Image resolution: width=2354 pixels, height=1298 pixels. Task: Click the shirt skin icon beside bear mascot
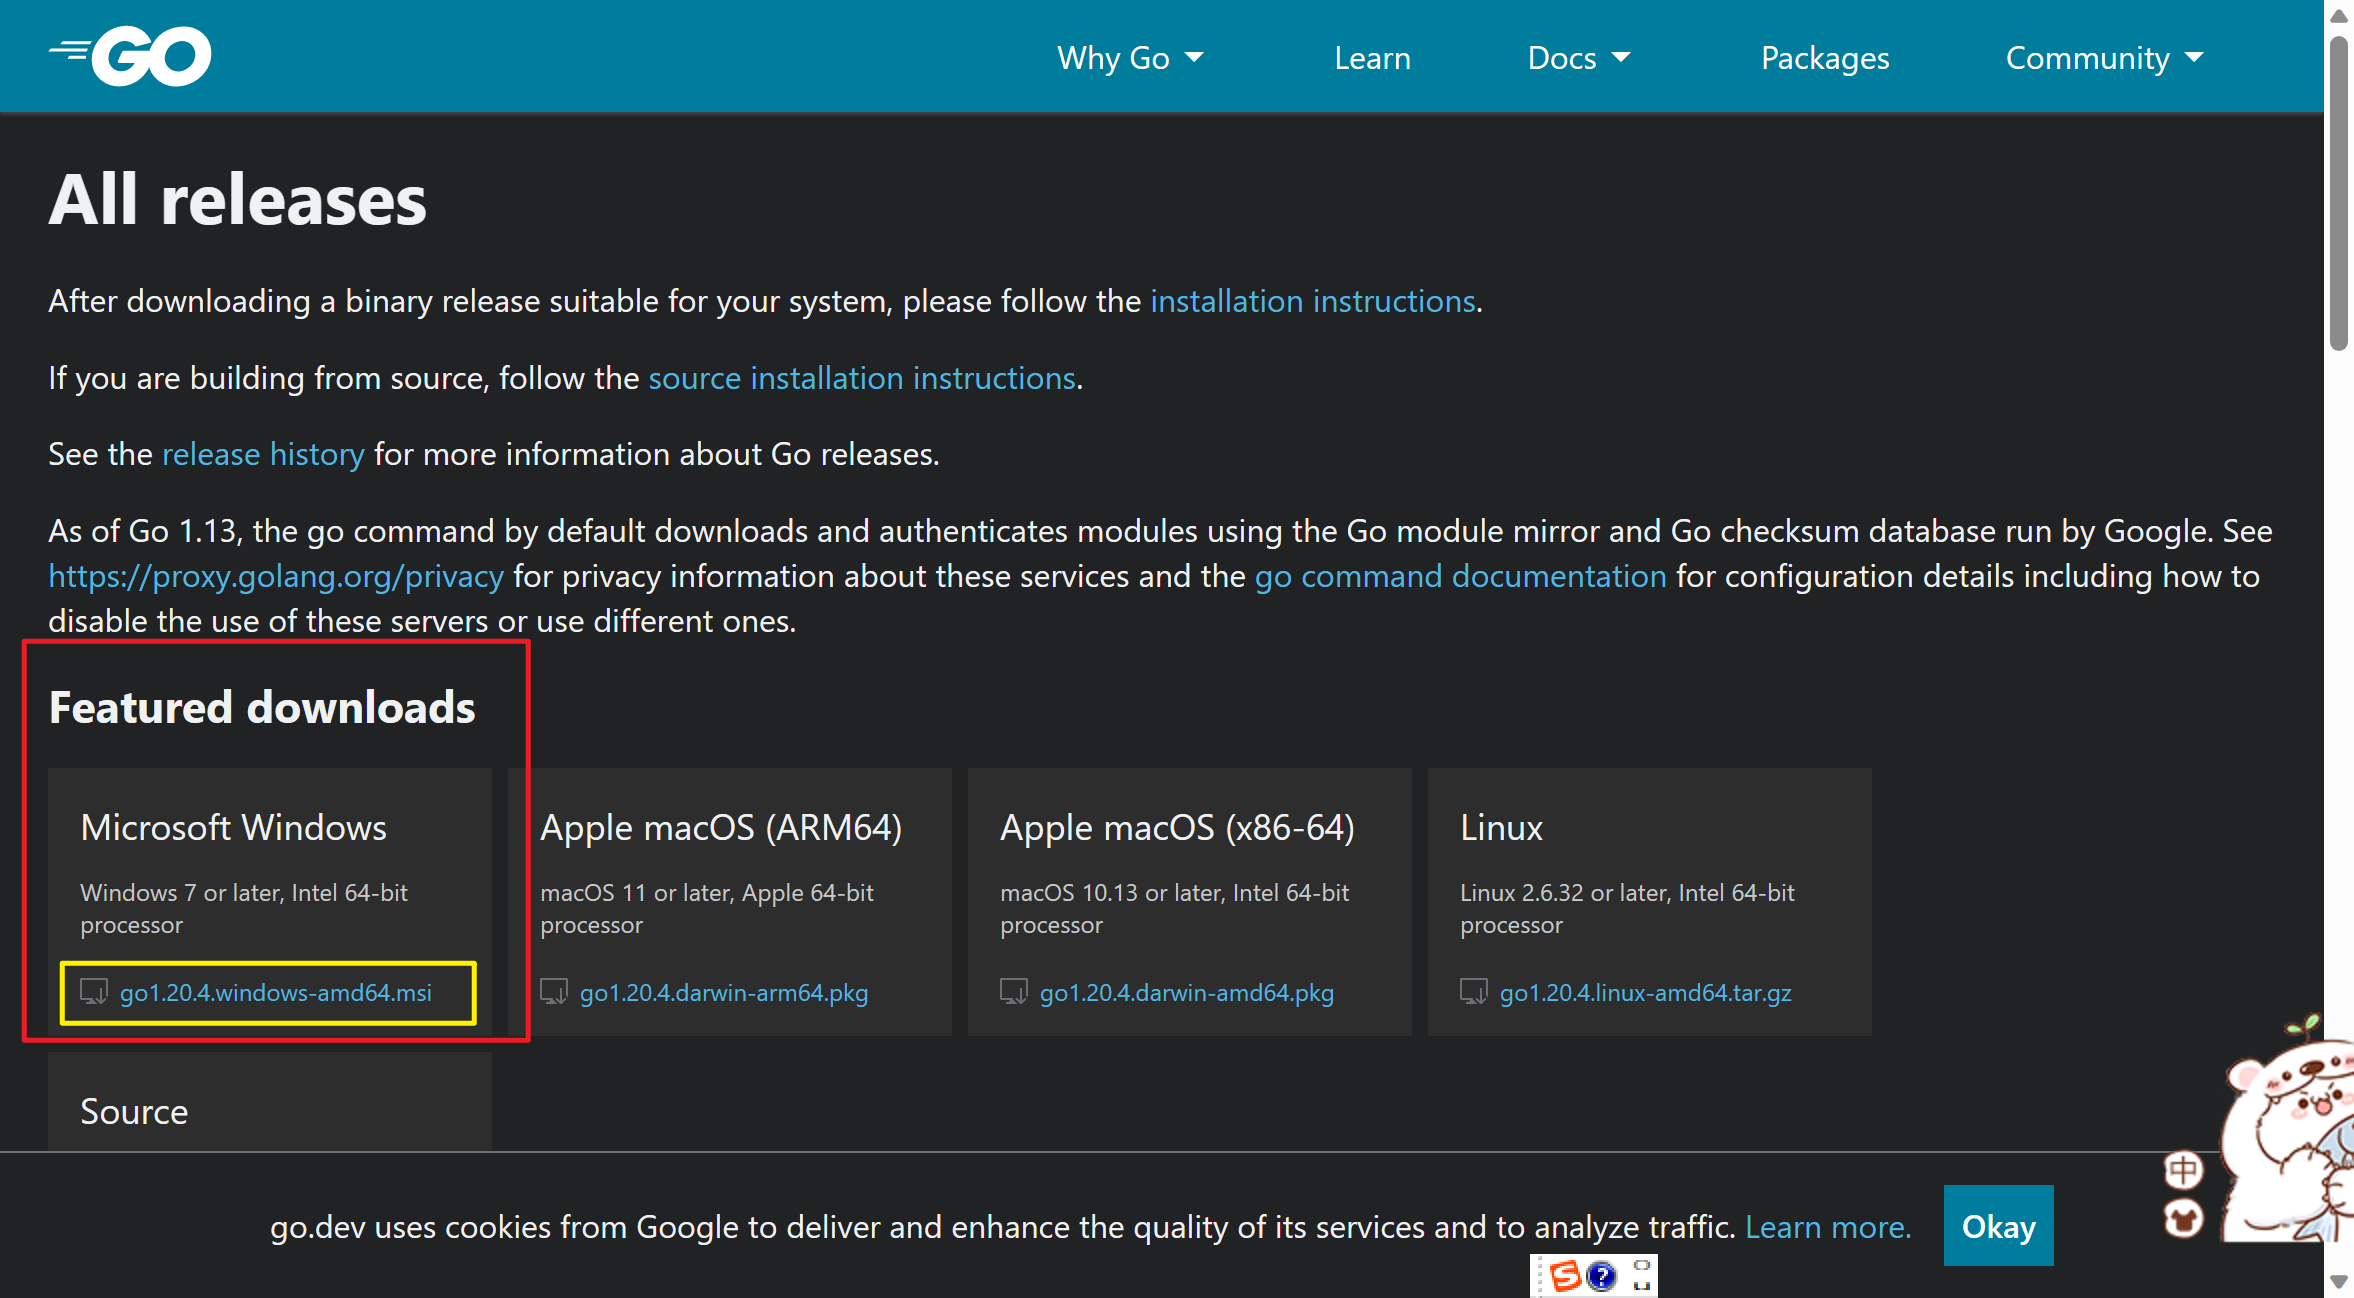tap(2183, 1219)
